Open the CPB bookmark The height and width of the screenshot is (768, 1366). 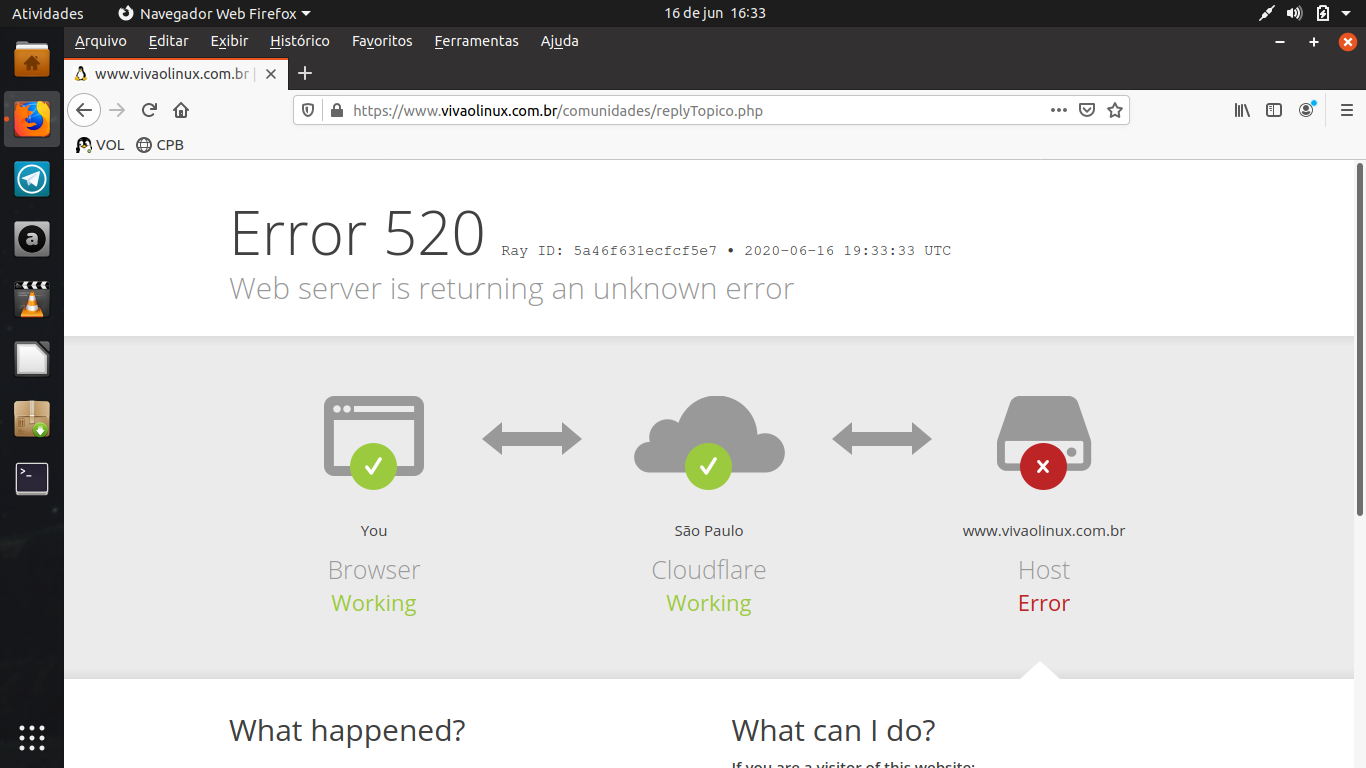click(160, 145)
